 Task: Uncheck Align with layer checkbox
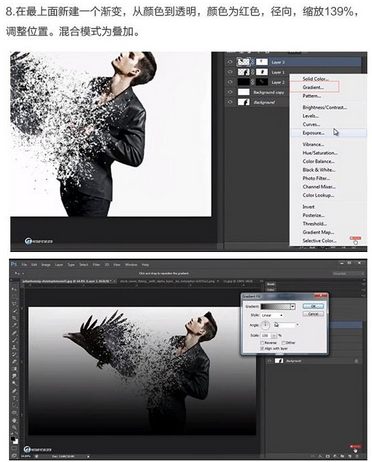point(262,348)
